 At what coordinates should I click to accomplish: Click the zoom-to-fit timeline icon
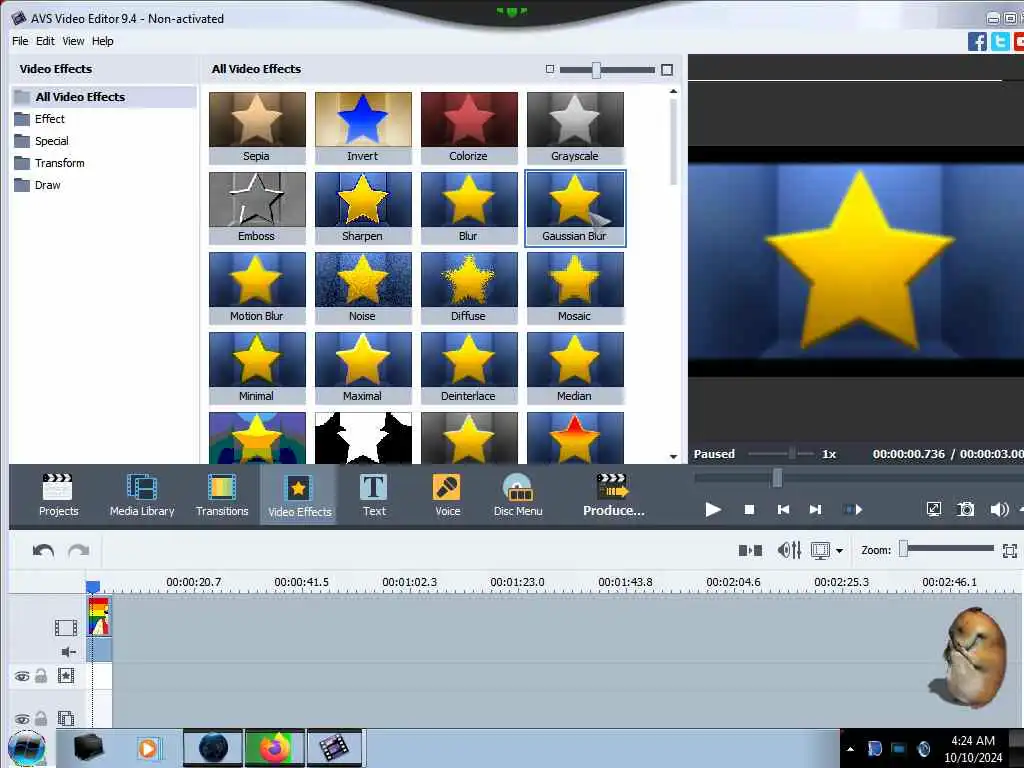click(1009, 551)
